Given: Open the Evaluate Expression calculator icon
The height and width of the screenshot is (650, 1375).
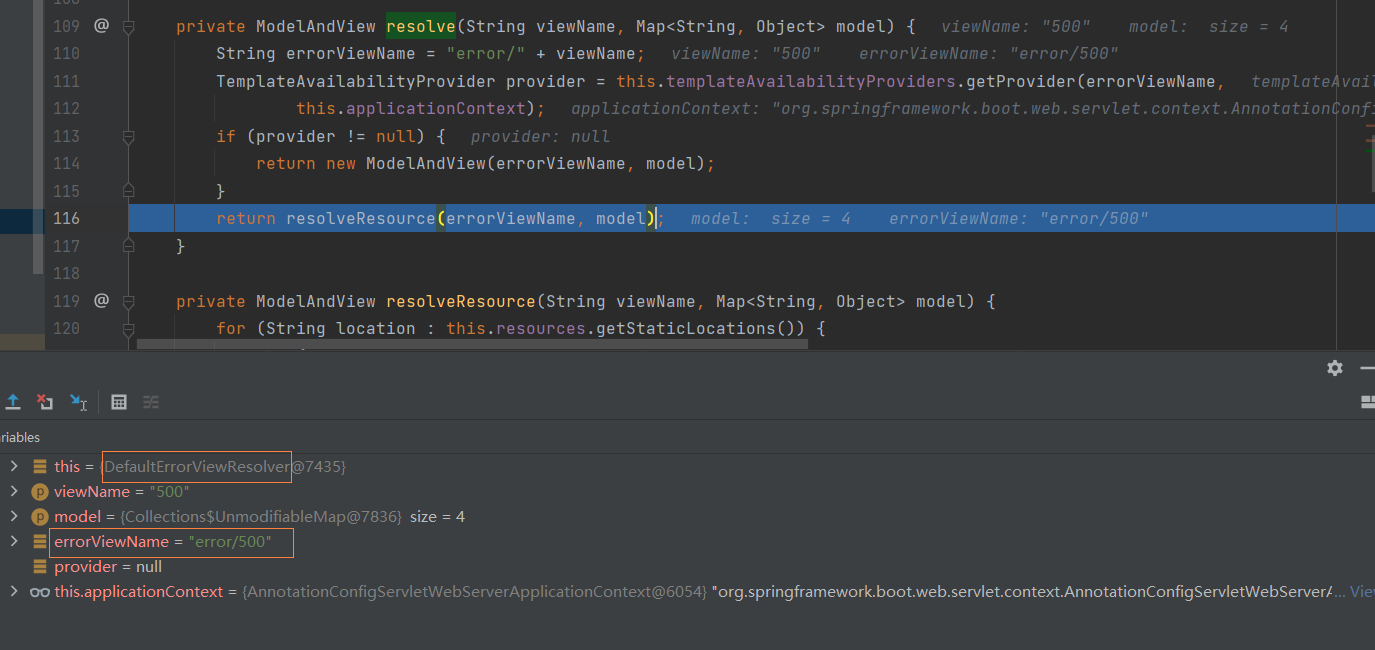Looking at the screenshot, I should pos(119,402).
